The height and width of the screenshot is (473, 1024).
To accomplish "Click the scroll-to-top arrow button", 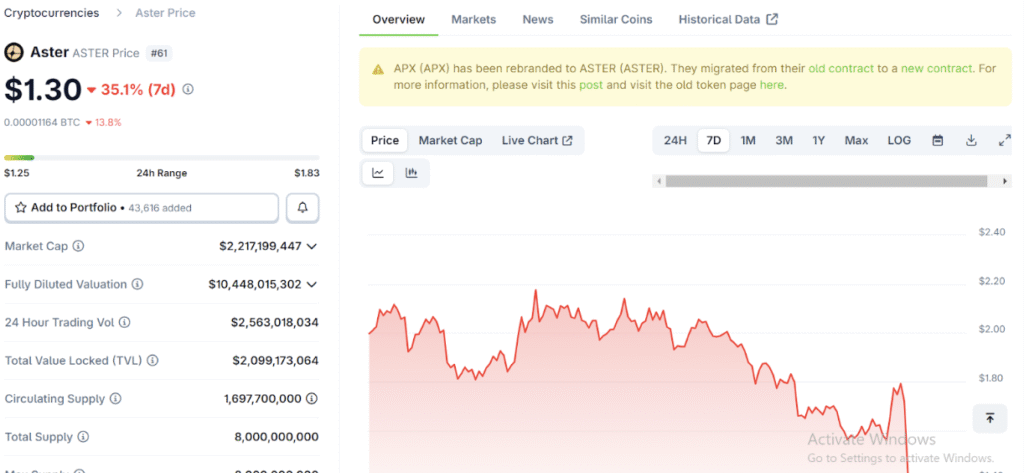I will click(989, 418).
